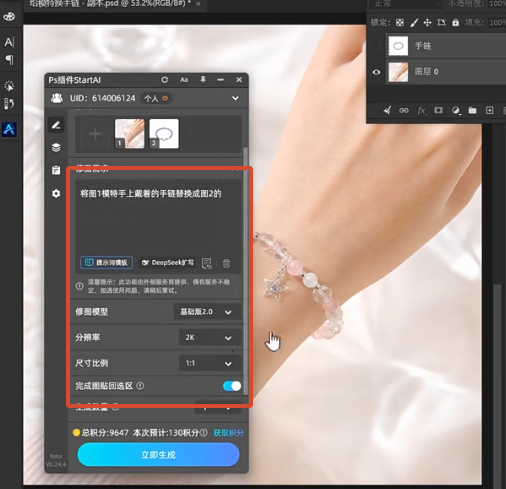The width and height of the screenshot is (506, 489).
Task: Expand the UID account chevron
Action: tap(235, 98)
